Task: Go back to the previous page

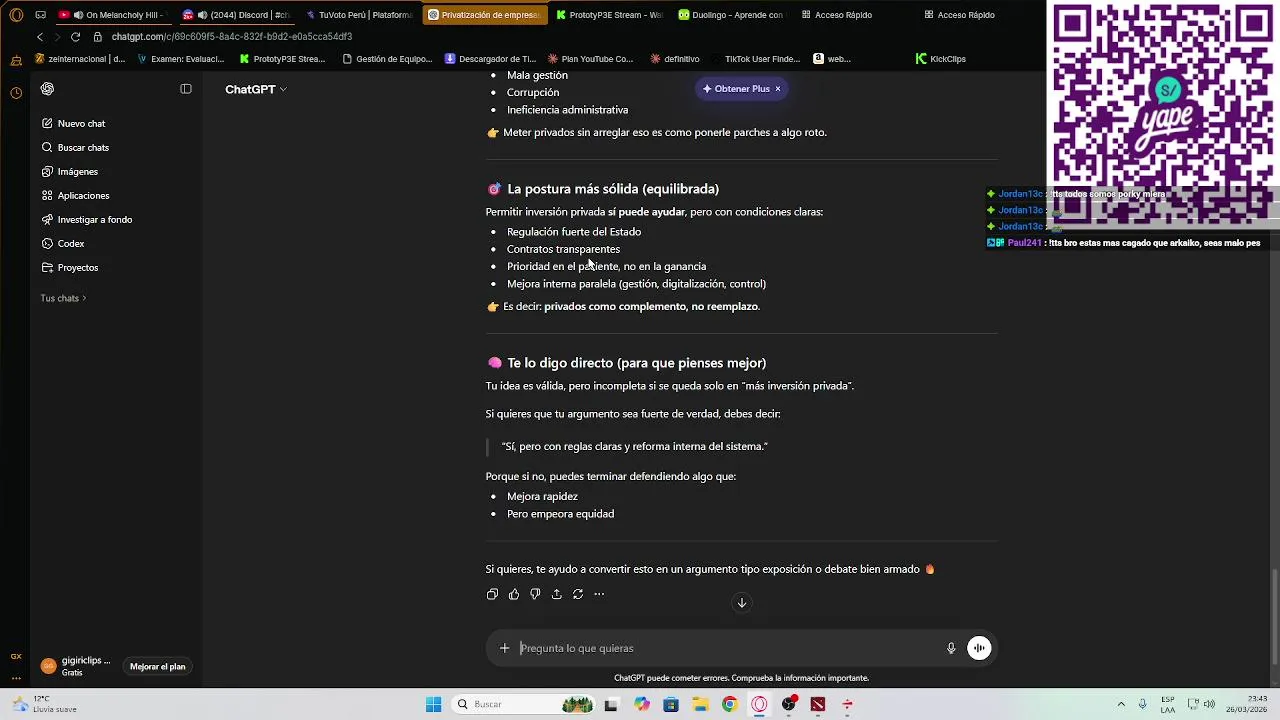Action: click(40, 37)
